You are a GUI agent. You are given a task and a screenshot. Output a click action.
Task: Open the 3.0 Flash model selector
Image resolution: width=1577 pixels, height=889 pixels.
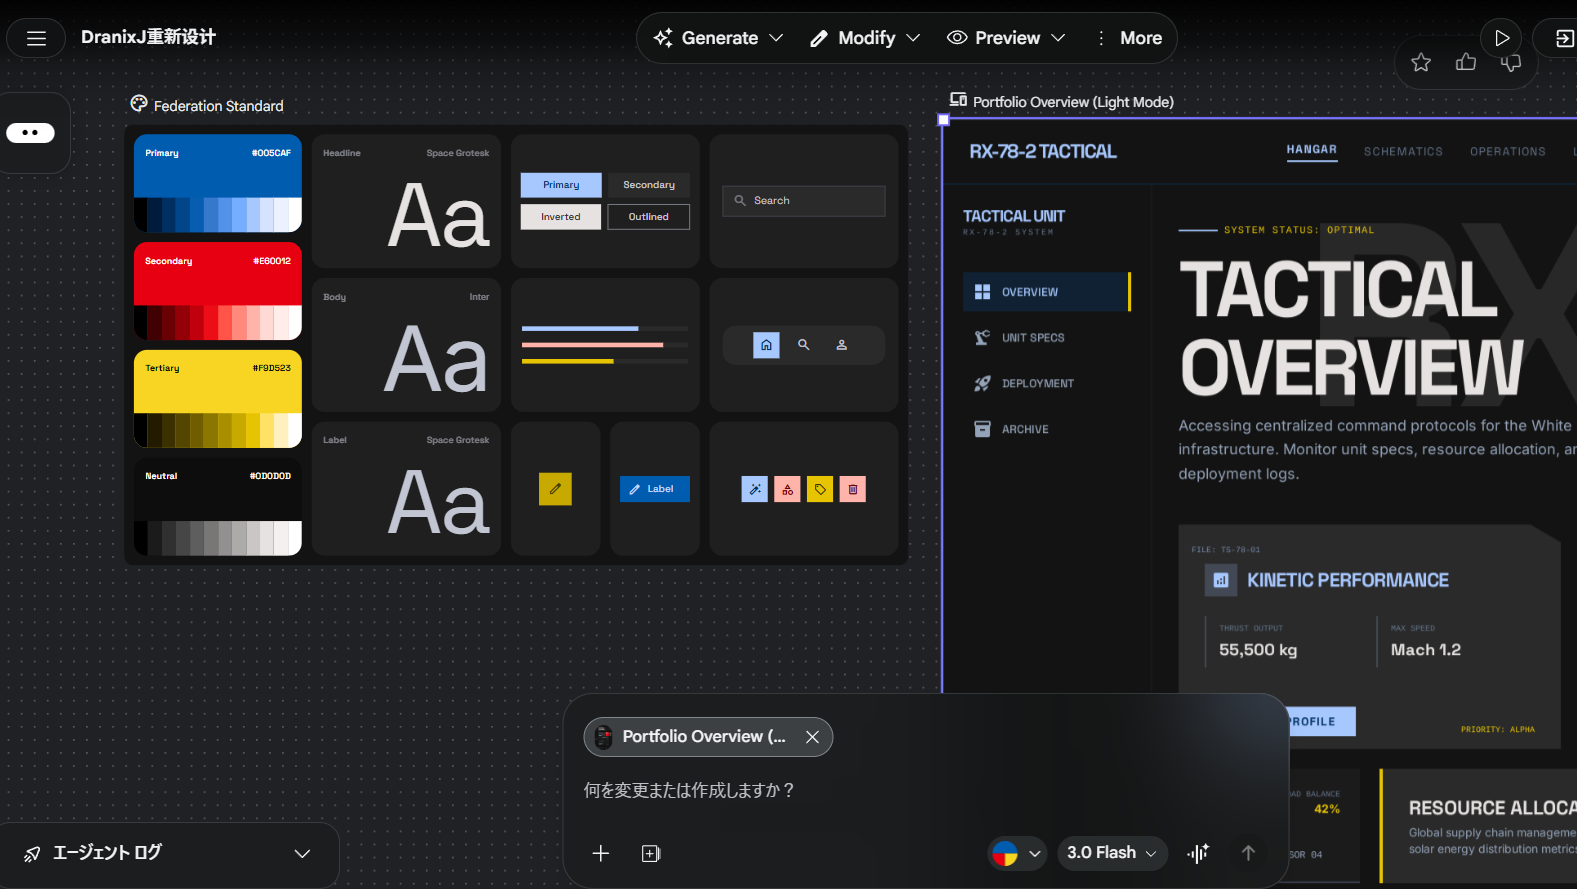[x=1111, y=853]
